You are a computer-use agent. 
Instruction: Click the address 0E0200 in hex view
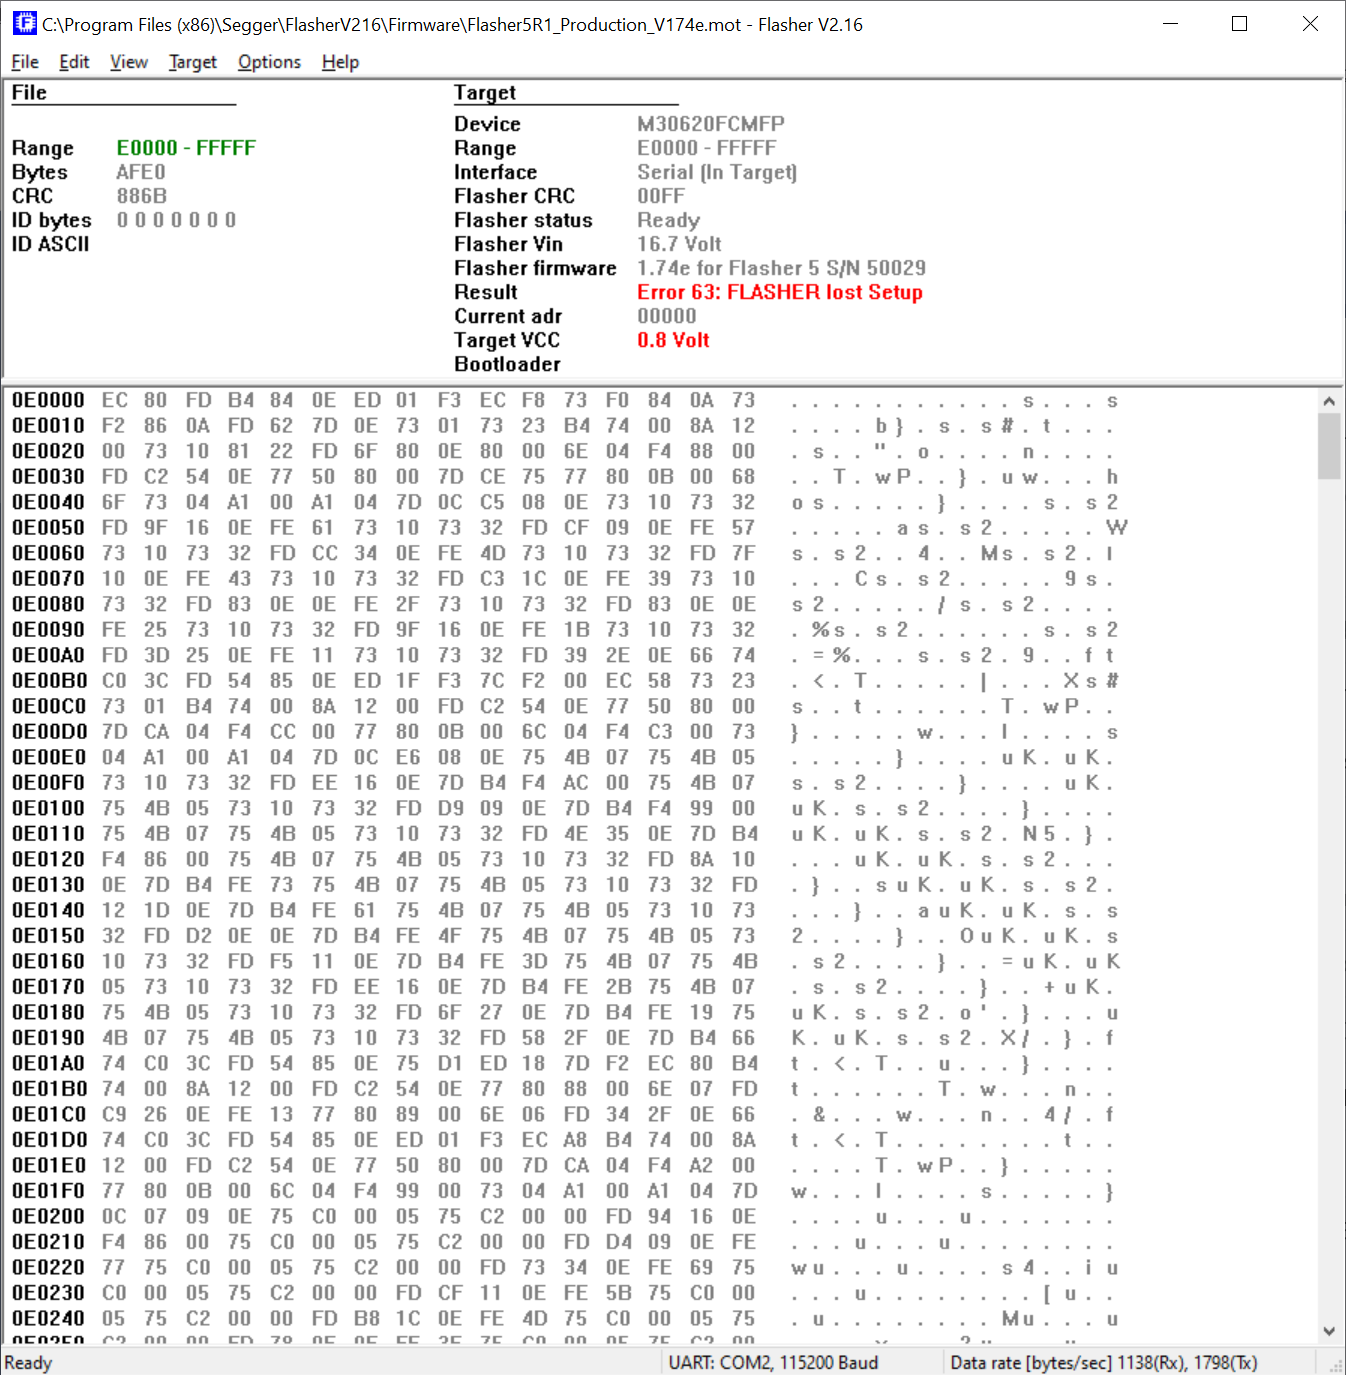48,1217
